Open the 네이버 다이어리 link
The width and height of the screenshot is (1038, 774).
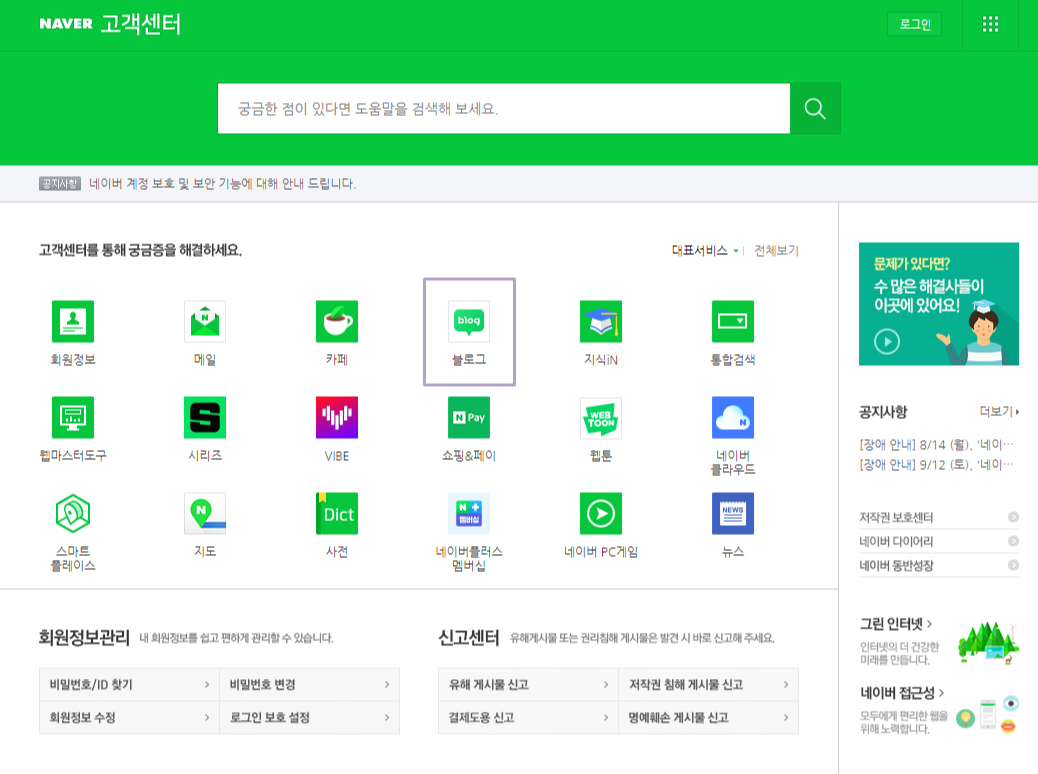[939, 541]
